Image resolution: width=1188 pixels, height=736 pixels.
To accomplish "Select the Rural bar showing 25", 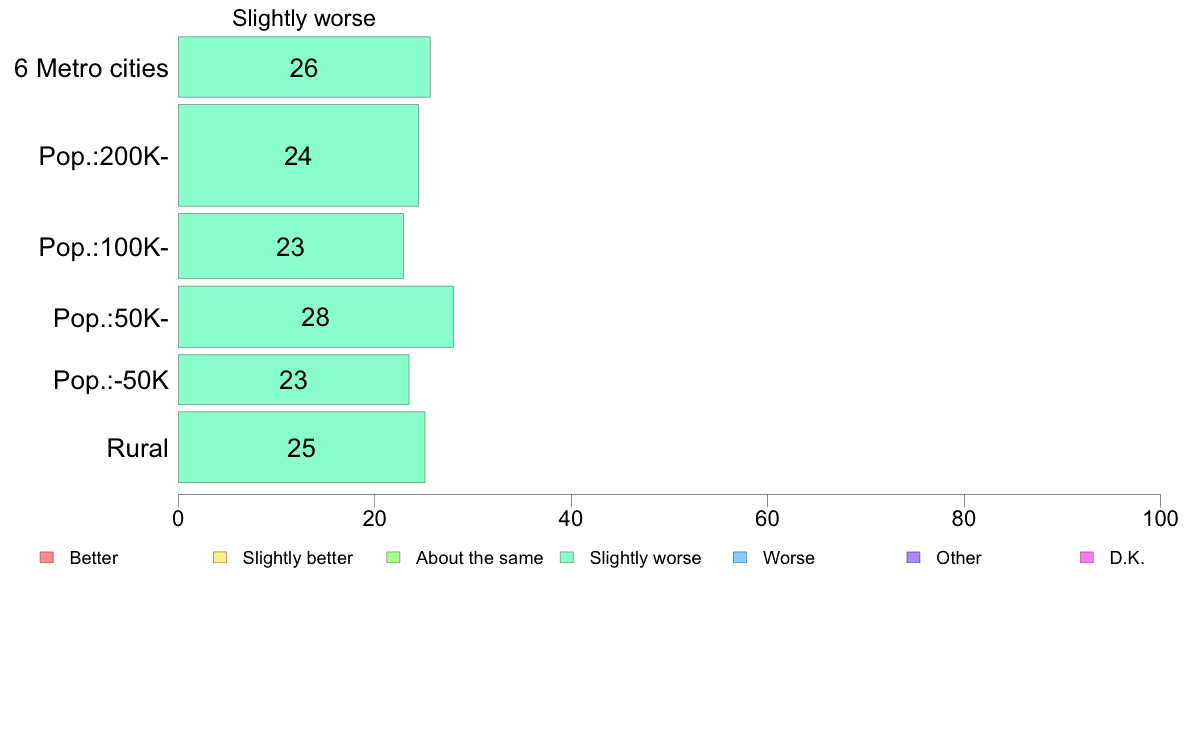I will (301, 447).
